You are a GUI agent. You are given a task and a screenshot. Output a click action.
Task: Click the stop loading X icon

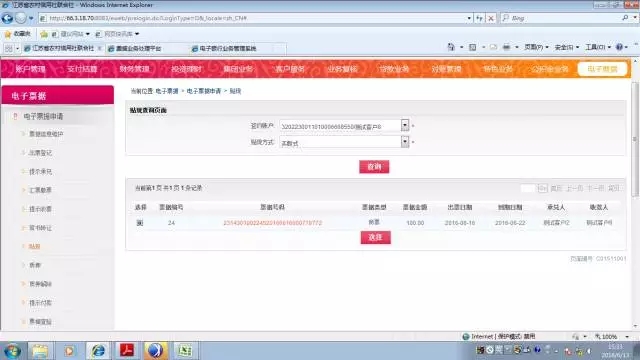(x=491, y=18)
